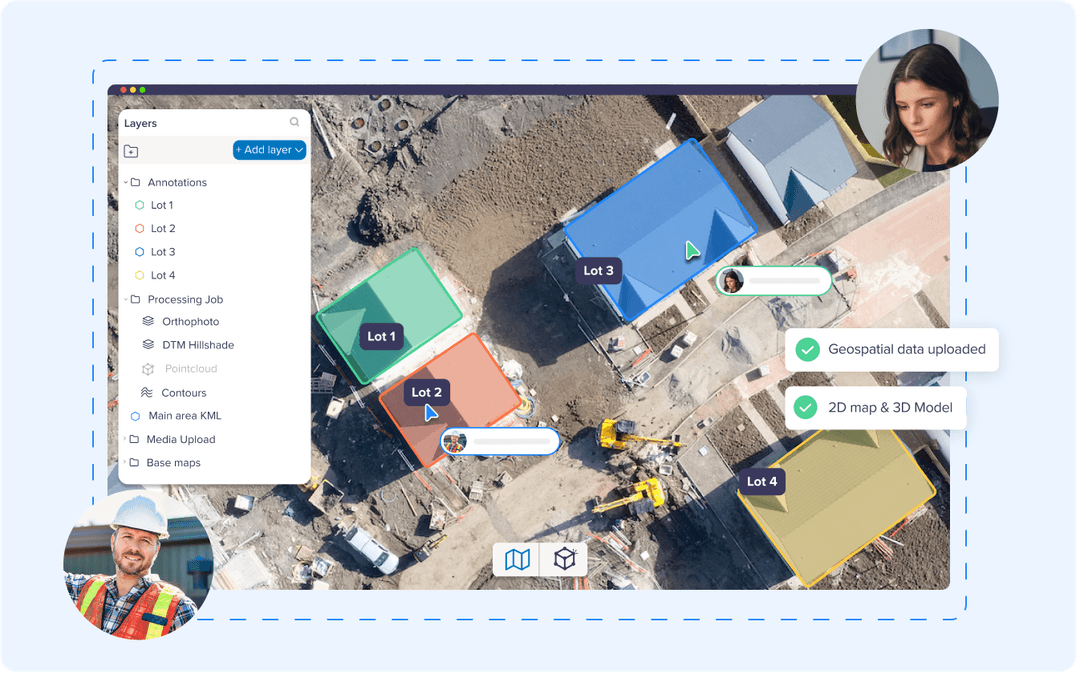Click the Lot 1 map label

[x=382, y=337]
